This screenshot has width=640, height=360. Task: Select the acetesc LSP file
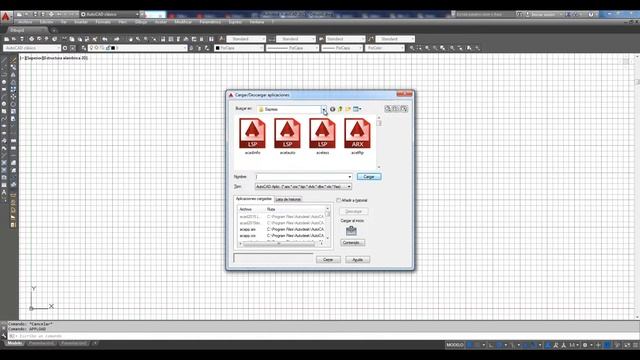pyautogui.click(x=322, y=136)
